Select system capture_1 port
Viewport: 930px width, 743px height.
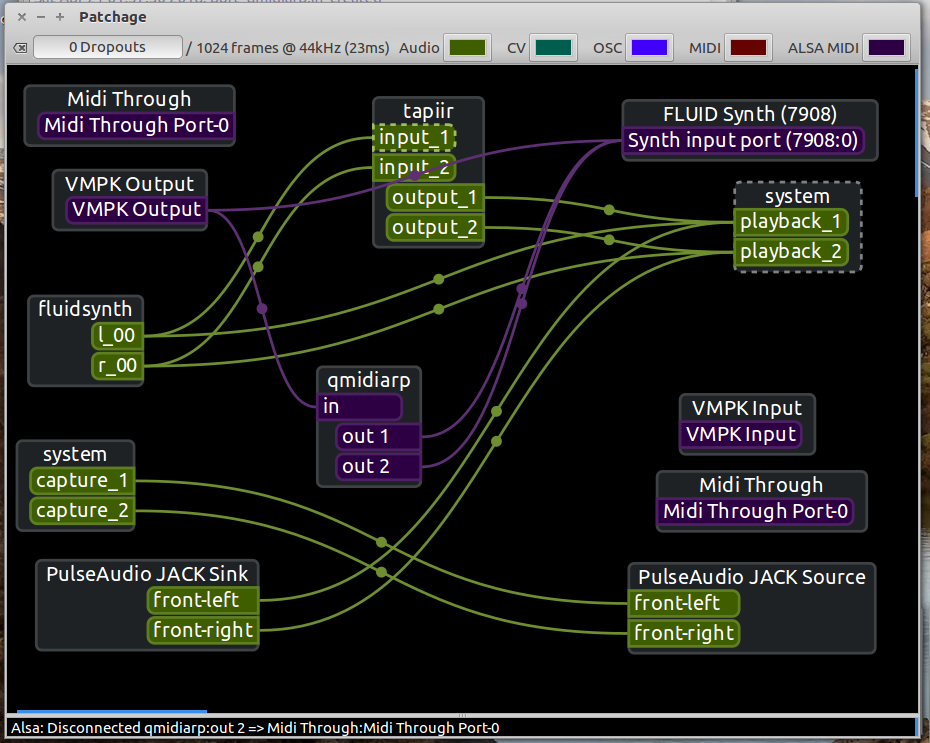pyautogui.click(x=82, y=481)
